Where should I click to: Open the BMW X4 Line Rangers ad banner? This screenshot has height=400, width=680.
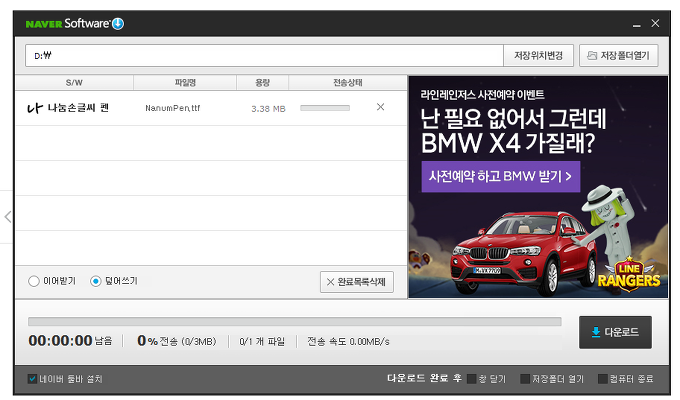coord(538,187)
